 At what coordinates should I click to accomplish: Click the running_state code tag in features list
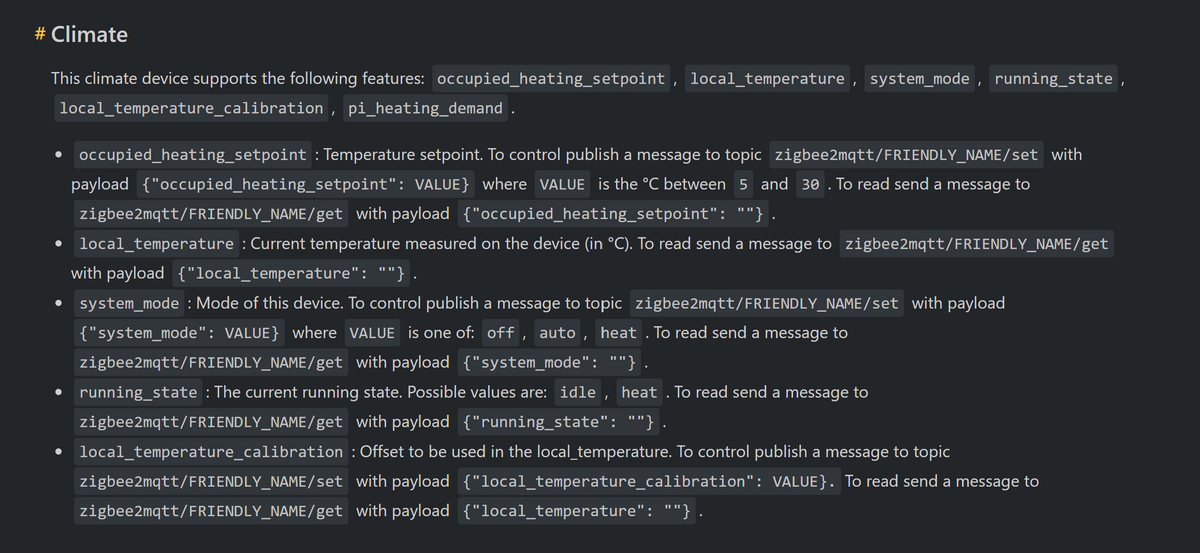coord(1053,78)
